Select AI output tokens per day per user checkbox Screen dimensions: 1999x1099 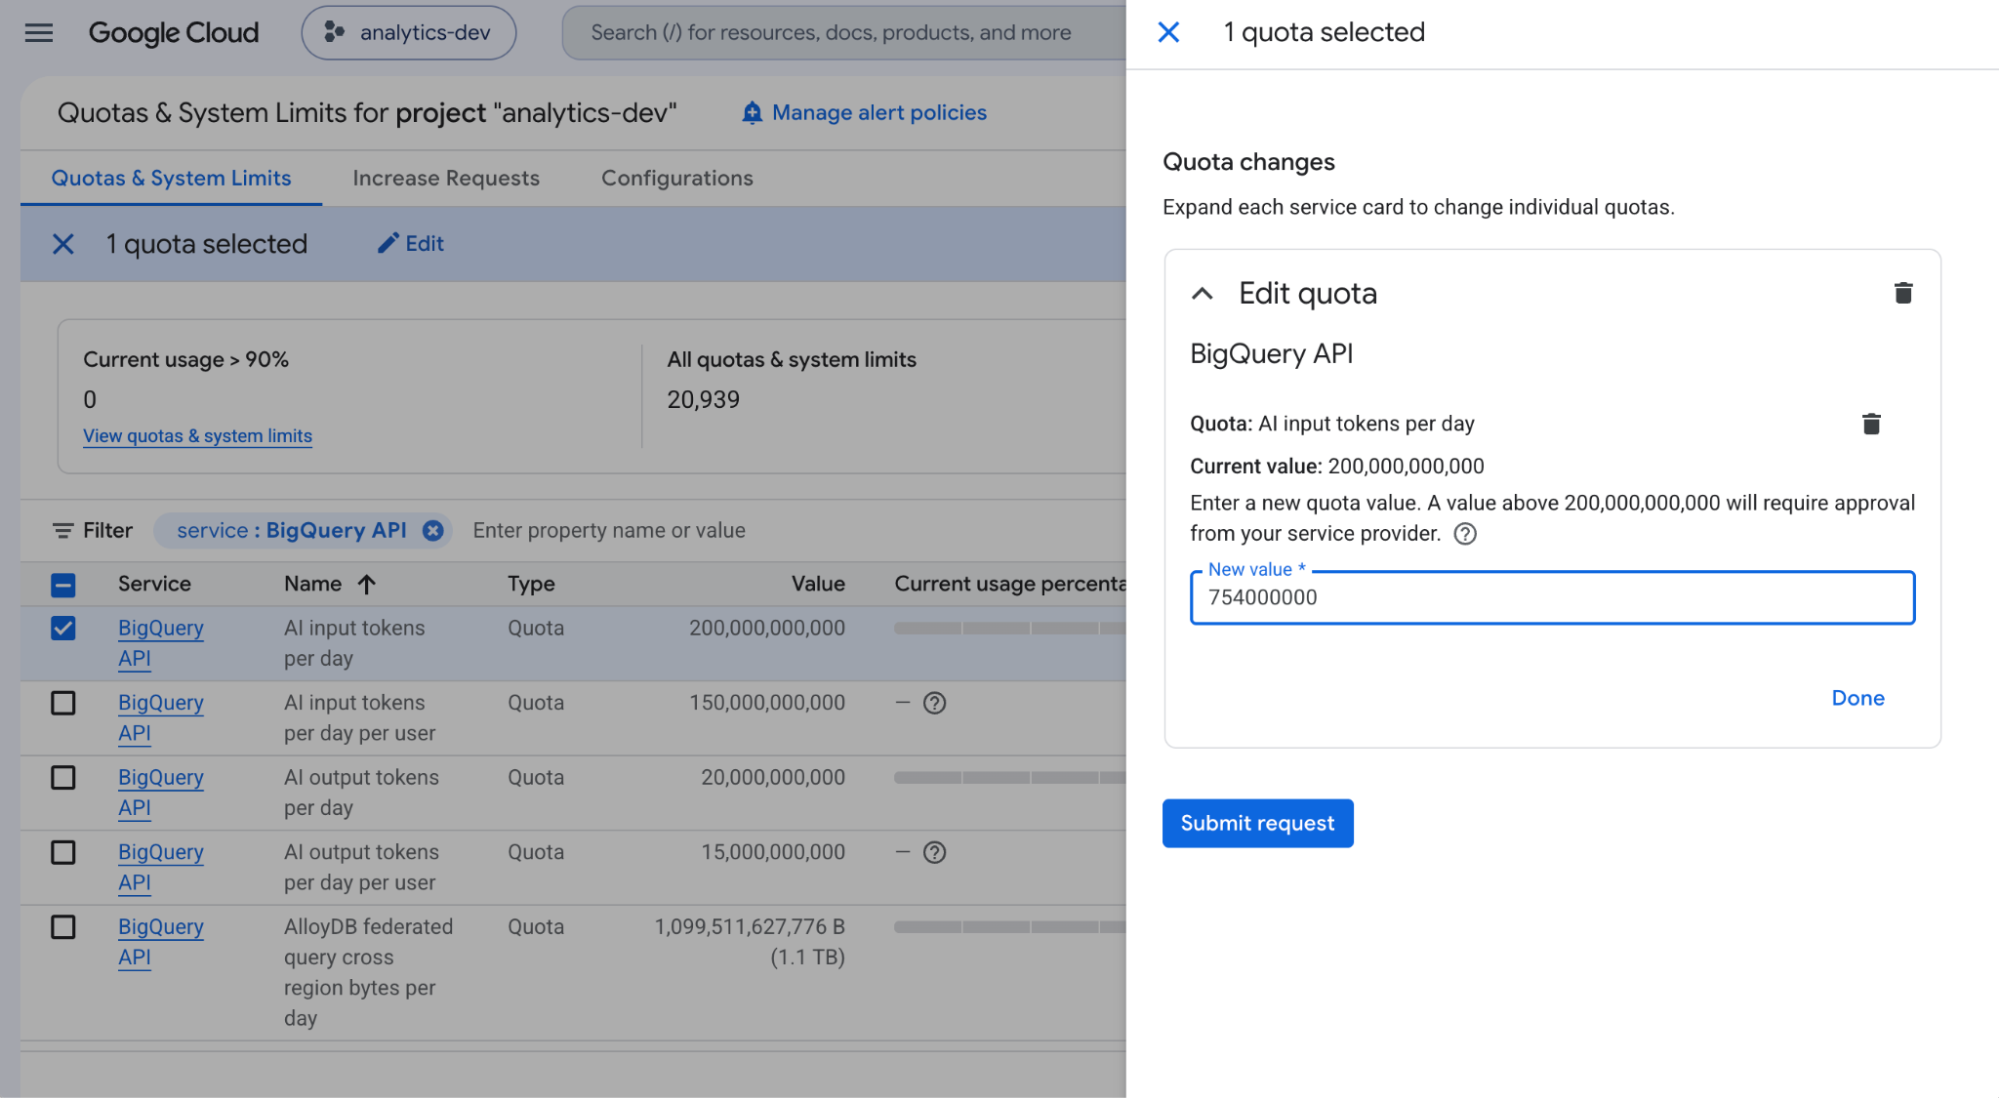63,853
